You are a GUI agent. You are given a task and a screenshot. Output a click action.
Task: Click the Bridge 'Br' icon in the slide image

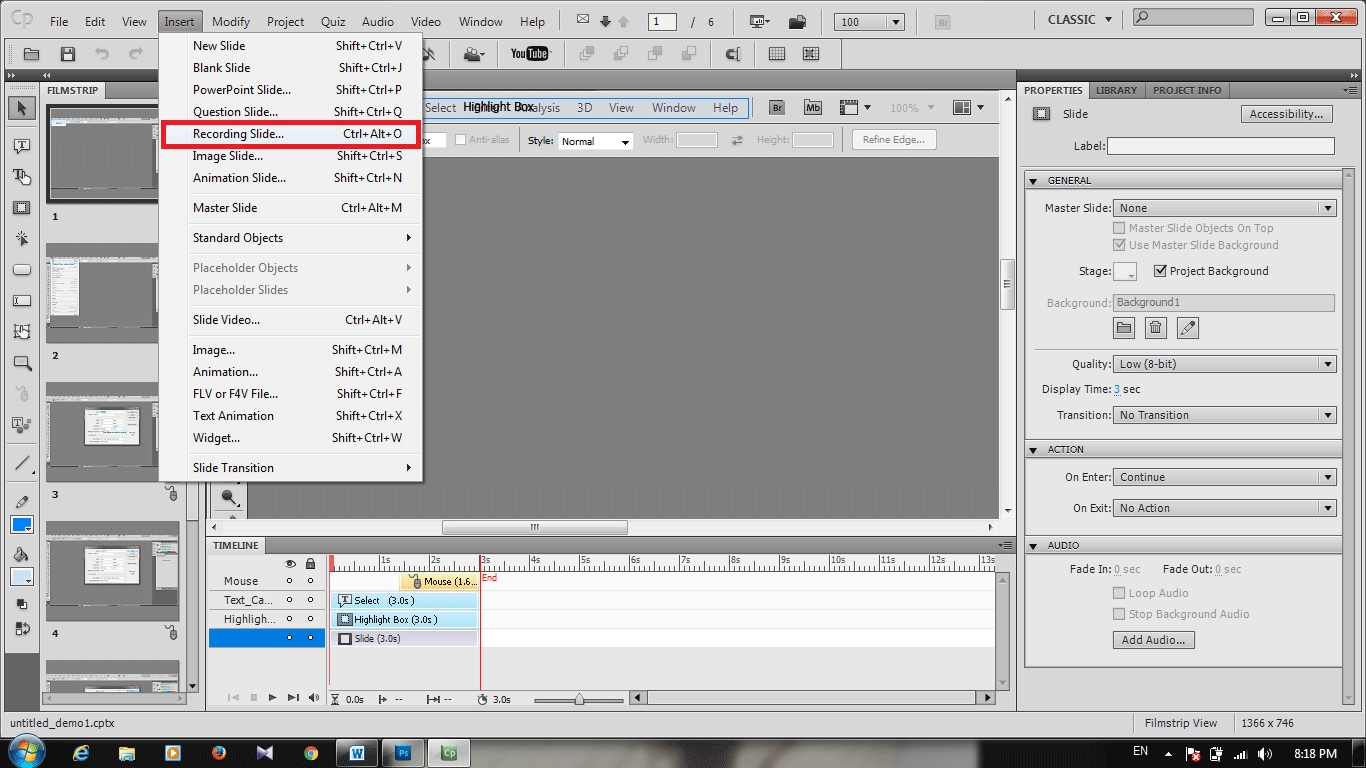[x=777, y=108]
